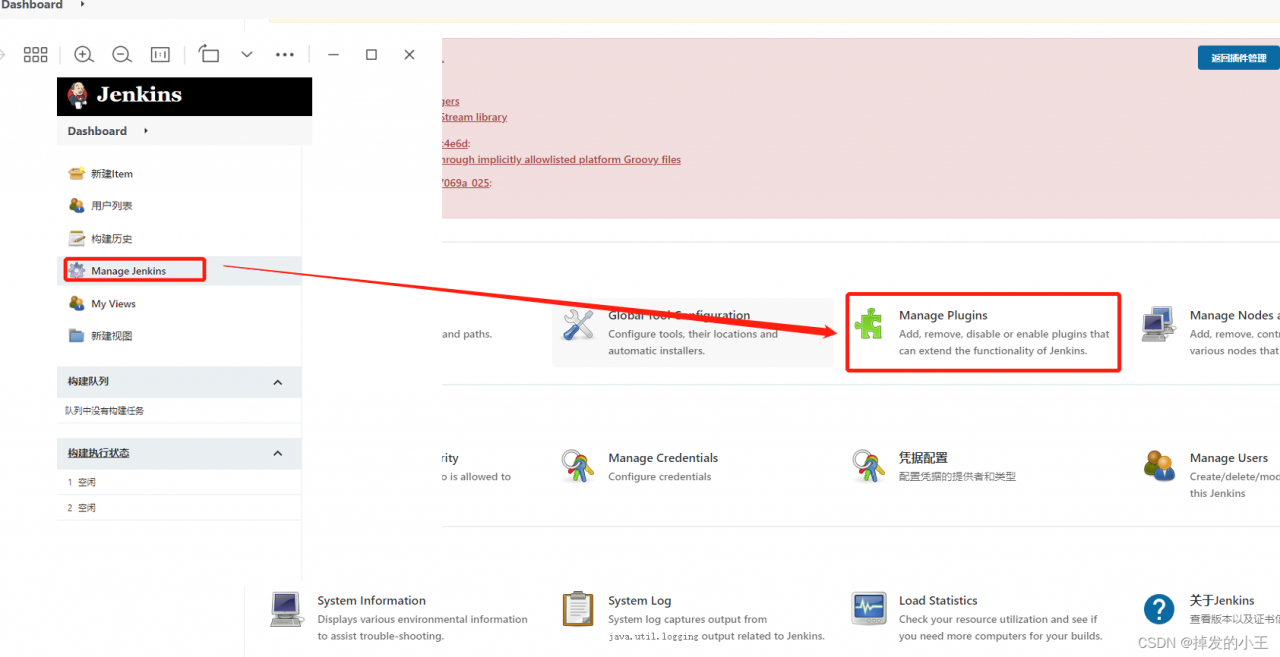Viewport: 1280px width, 657px height.
Task: Open Manage Nodes computer icon
Action: (1159, 324)
